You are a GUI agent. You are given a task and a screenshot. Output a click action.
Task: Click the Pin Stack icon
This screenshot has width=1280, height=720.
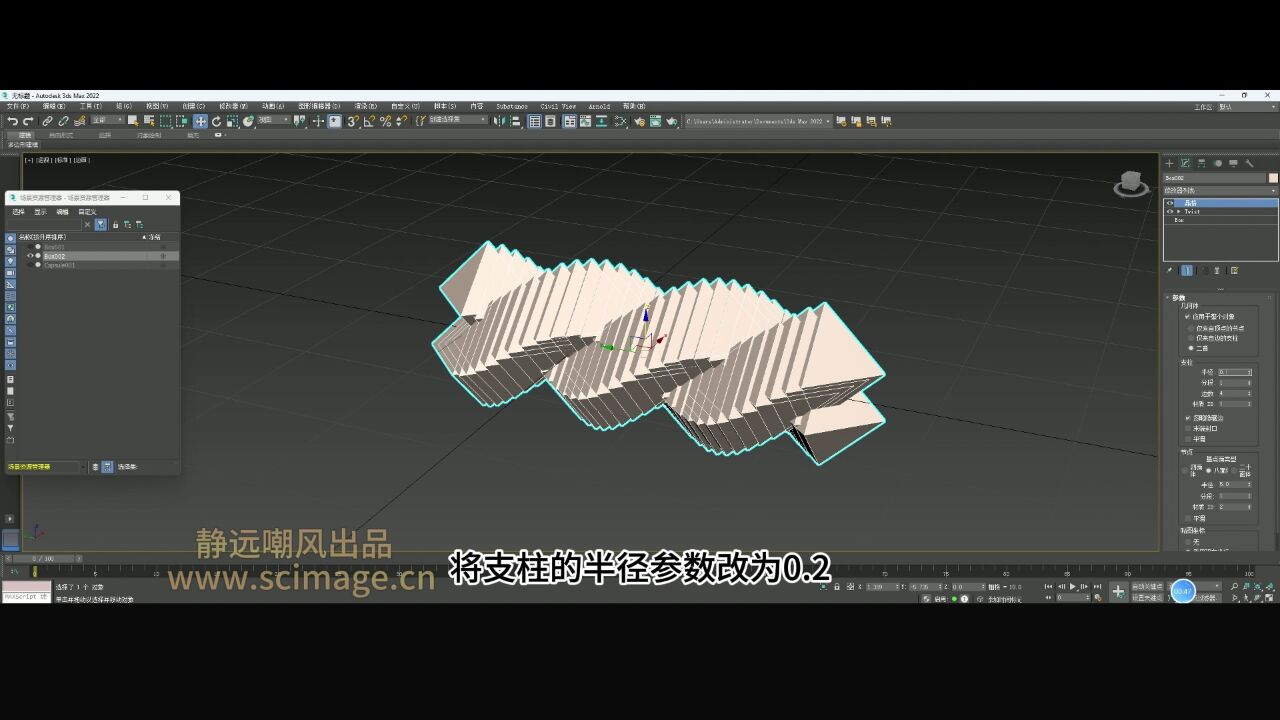point(1170,271)
